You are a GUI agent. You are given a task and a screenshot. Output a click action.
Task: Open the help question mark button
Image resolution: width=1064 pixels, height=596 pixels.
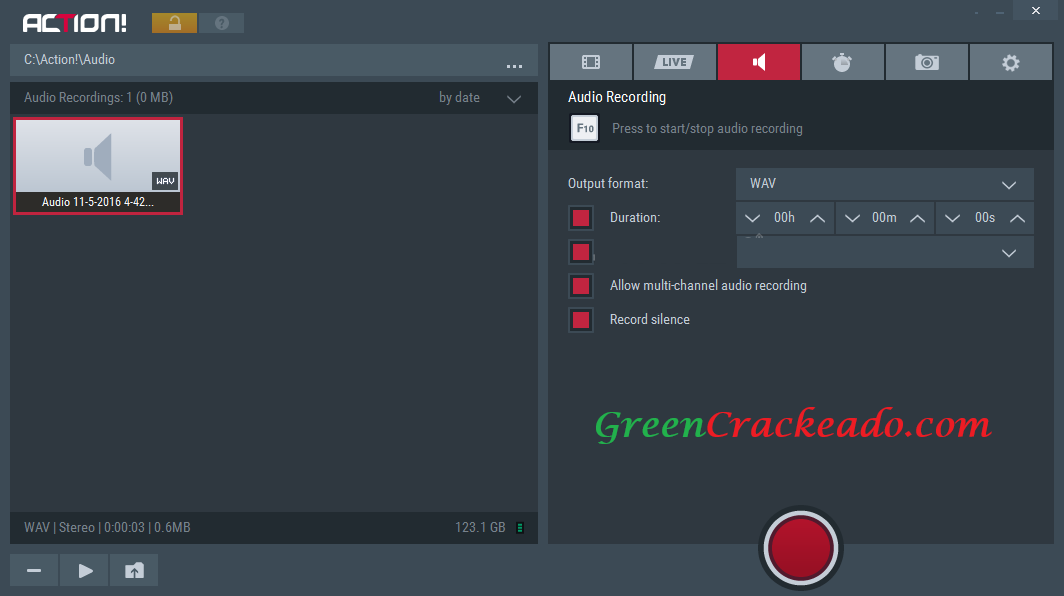[222, 23]
